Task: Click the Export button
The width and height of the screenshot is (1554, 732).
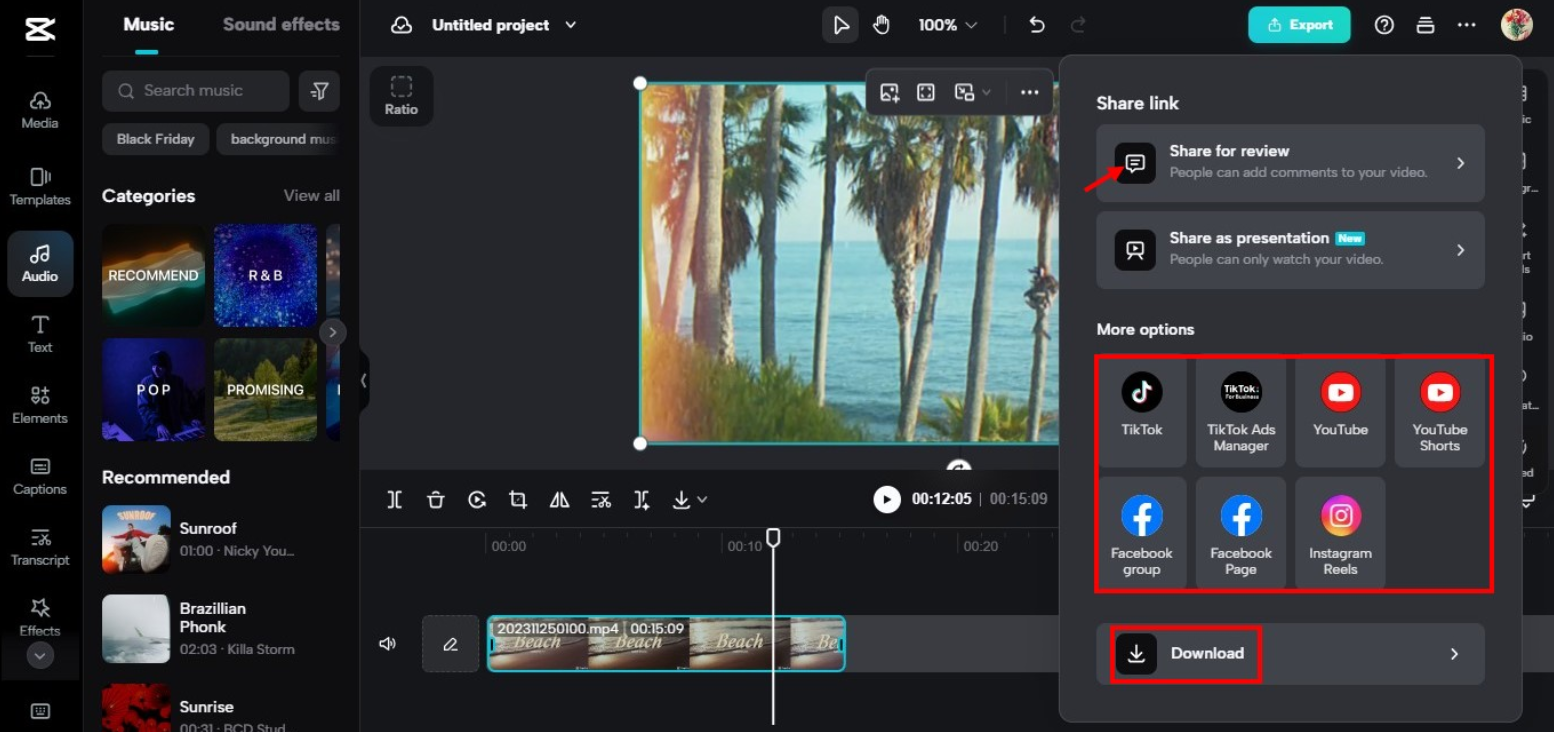Action: [1299, 24]
